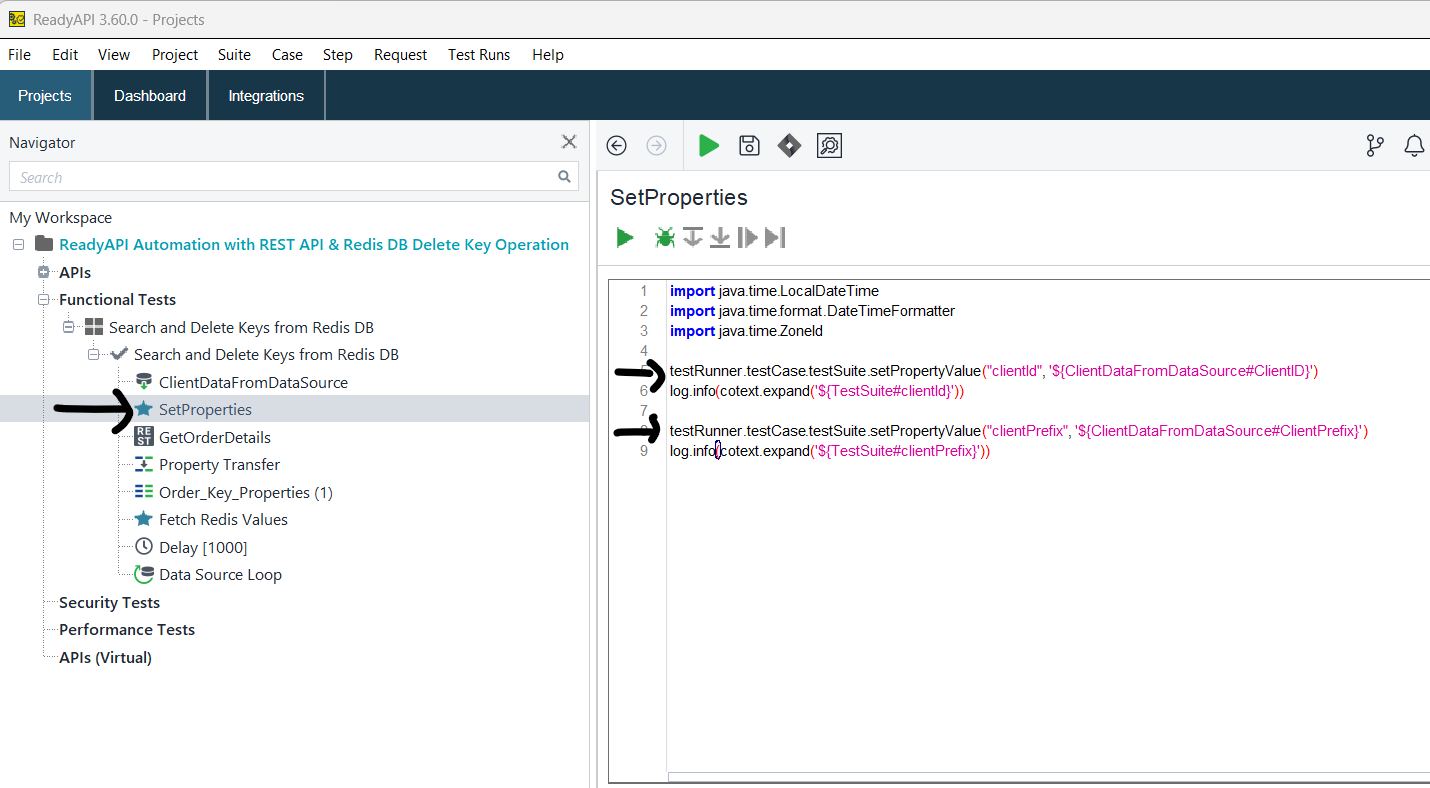Open the Integrations tab

(266, 96)
